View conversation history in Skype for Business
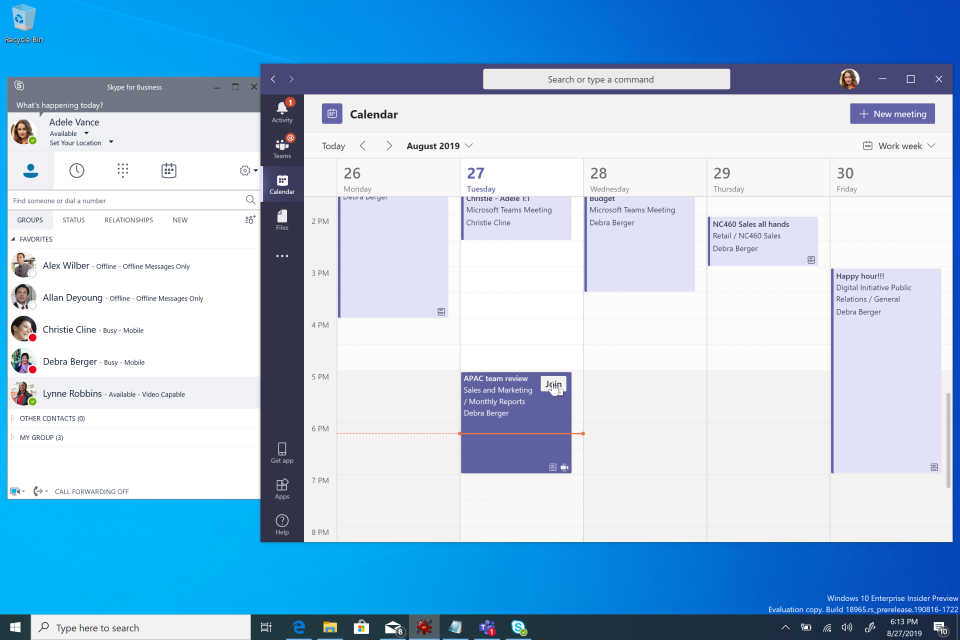Viewport: 960px width, 640px height. [x=77, y=170]
